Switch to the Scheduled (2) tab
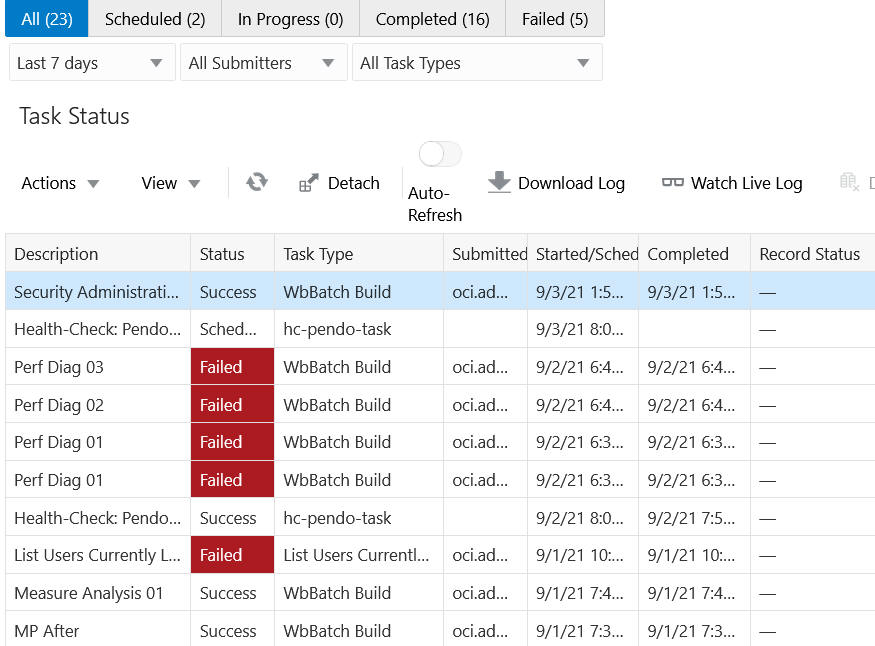The image size is (875, 646). tap(155, 18)
